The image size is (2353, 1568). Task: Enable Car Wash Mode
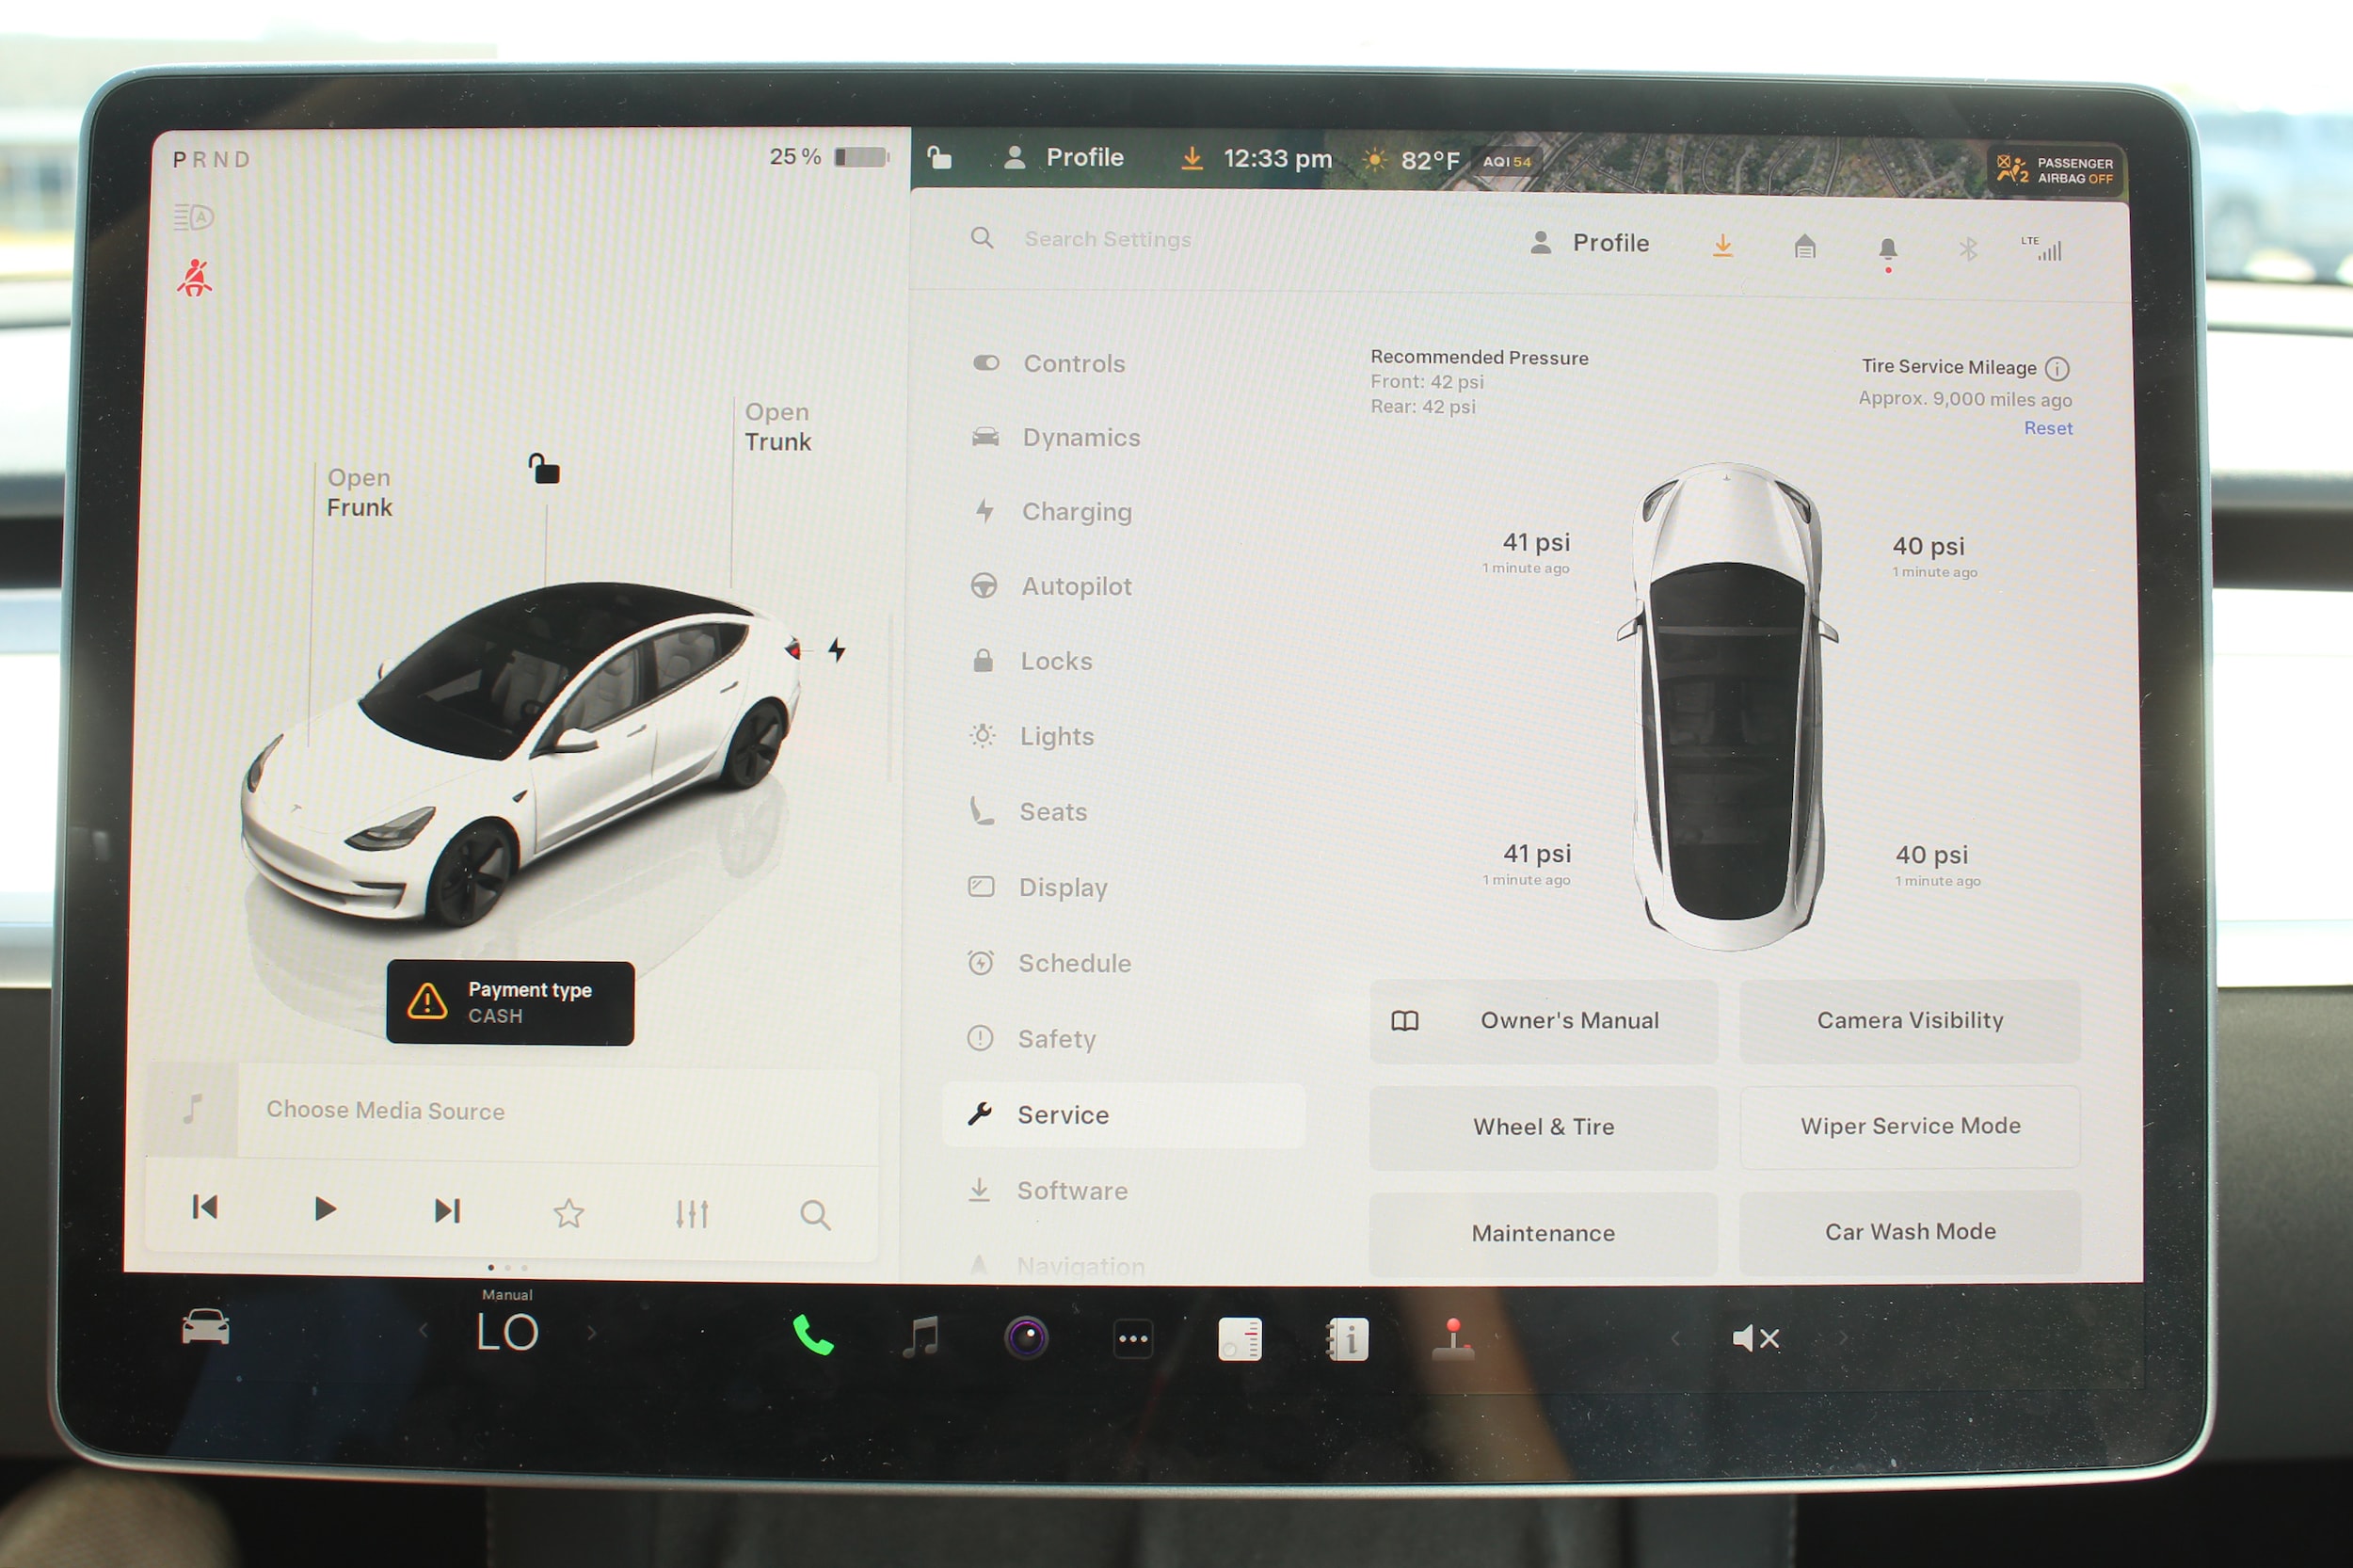tap(1910, 1231)
